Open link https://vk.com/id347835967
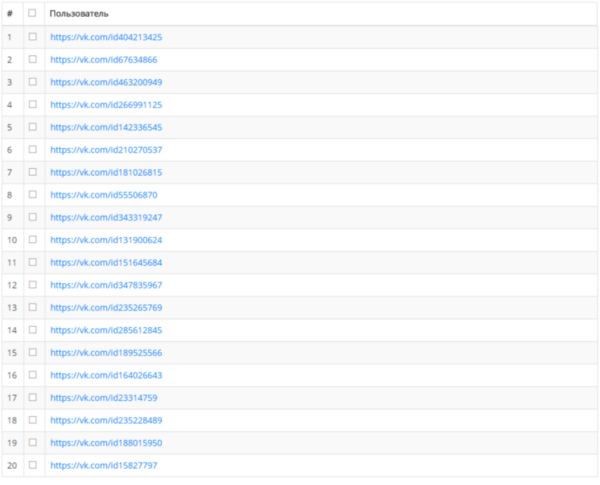 [x=106, y=285]
